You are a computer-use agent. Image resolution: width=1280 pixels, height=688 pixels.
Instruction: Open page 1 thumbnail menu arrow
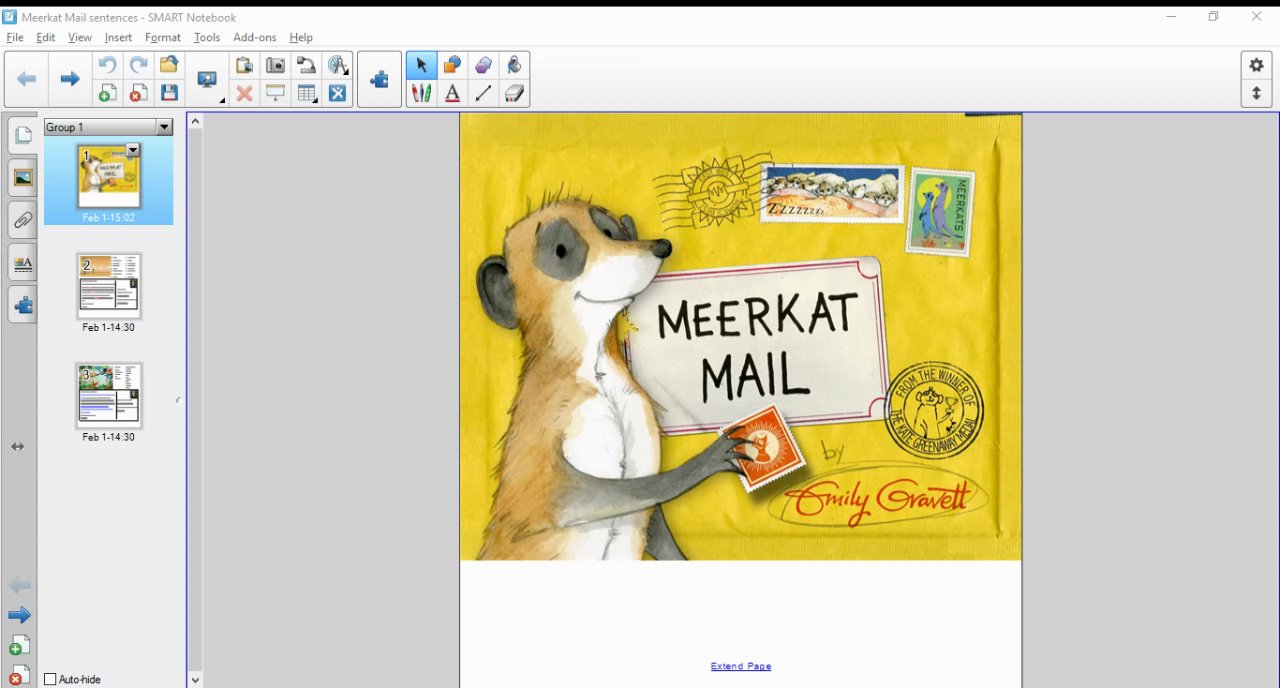[x=132, y=150]
